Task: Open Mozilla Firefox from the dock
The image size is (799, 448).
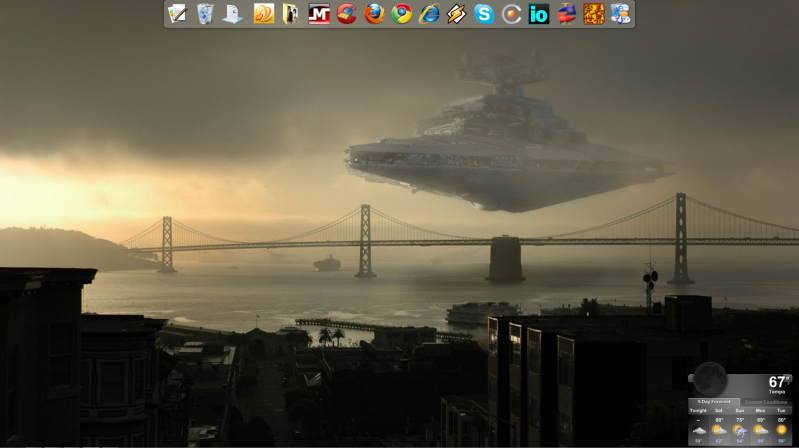Action: click(x=374, y=14)
